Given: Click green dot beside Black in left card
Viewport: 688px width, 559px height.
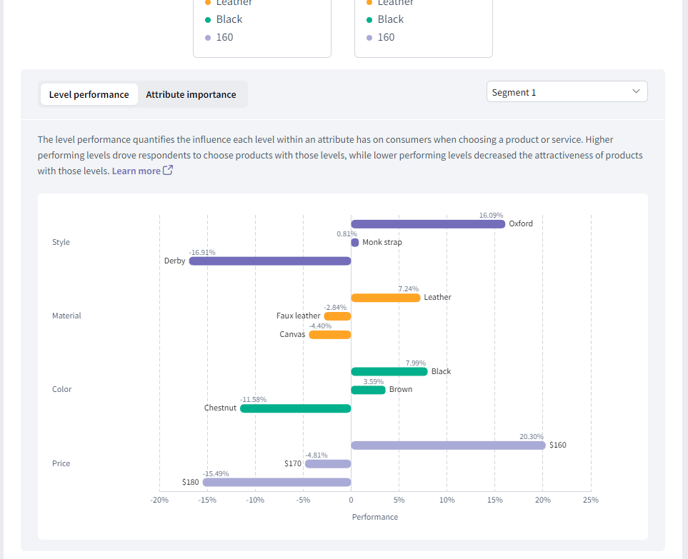Looking at the screenshot, I should [208, 20].
